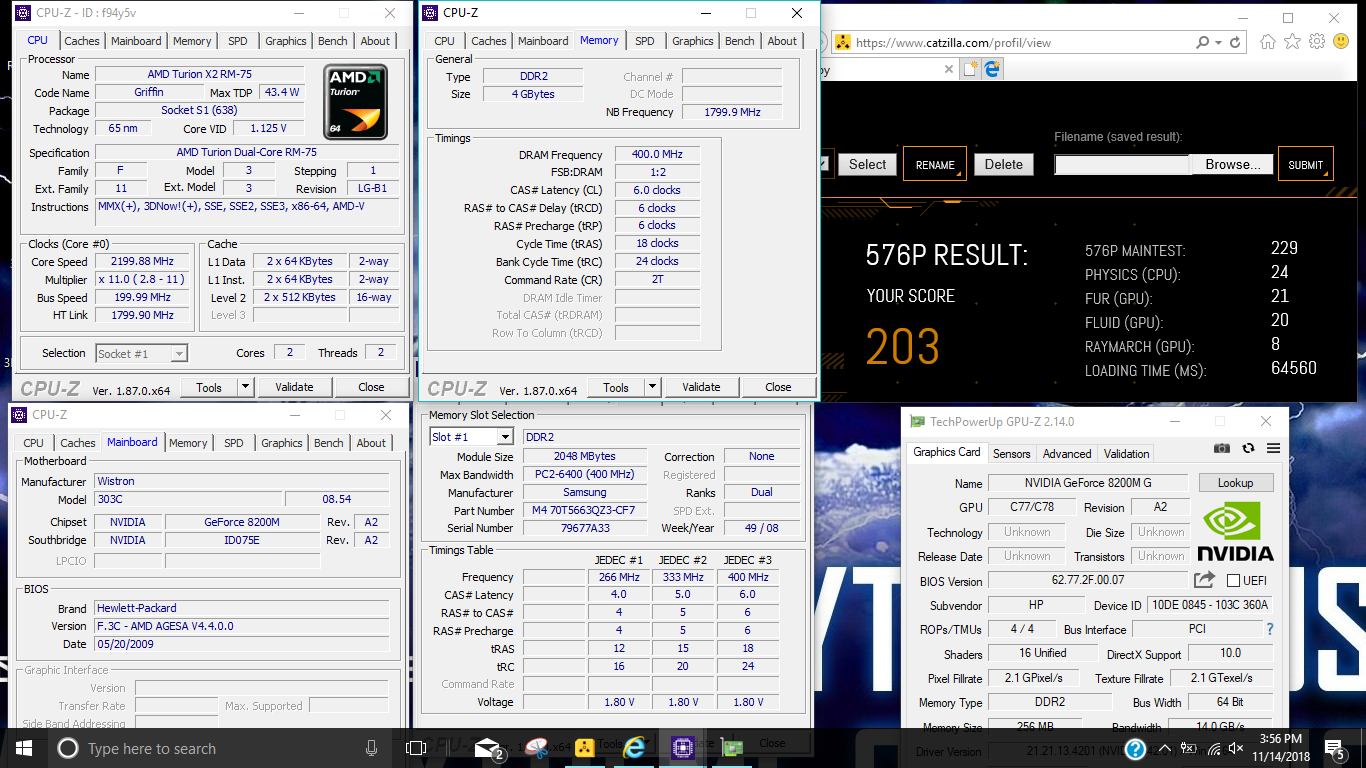Screen dimensions: 1366x768
Task: Open the Advanced tab in GPU-Z
Action: (x=1067, y=453)
